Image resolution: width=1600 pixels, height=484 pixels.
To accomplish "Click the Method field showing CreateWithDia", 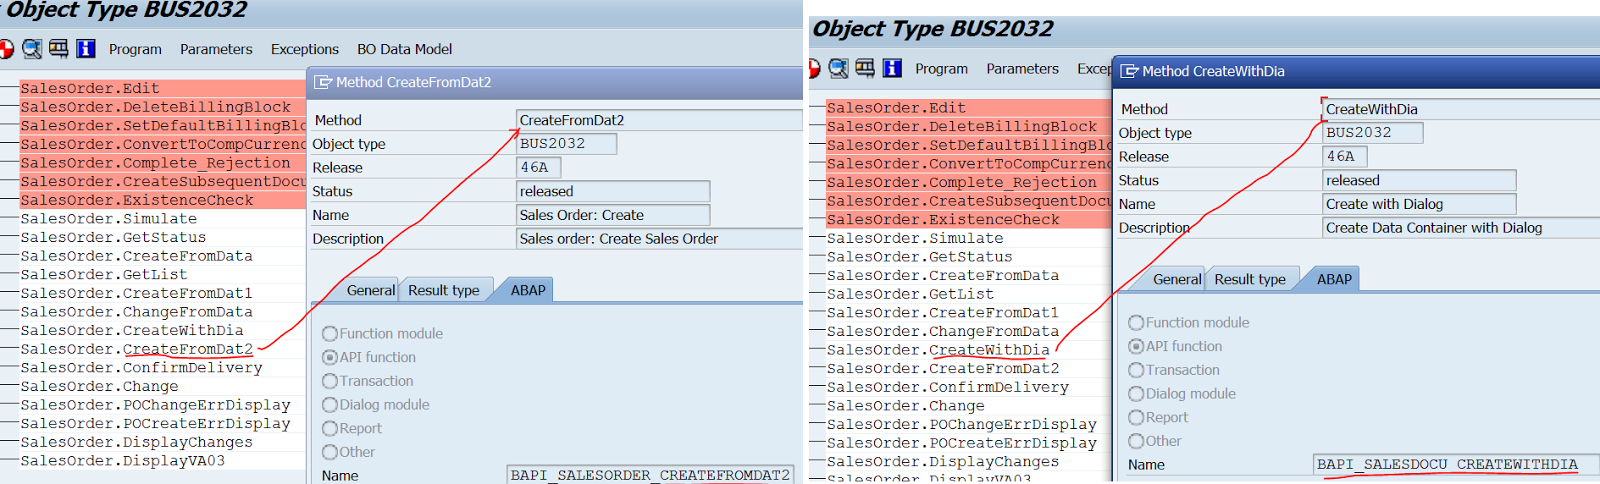I will tap(1460, 109).
